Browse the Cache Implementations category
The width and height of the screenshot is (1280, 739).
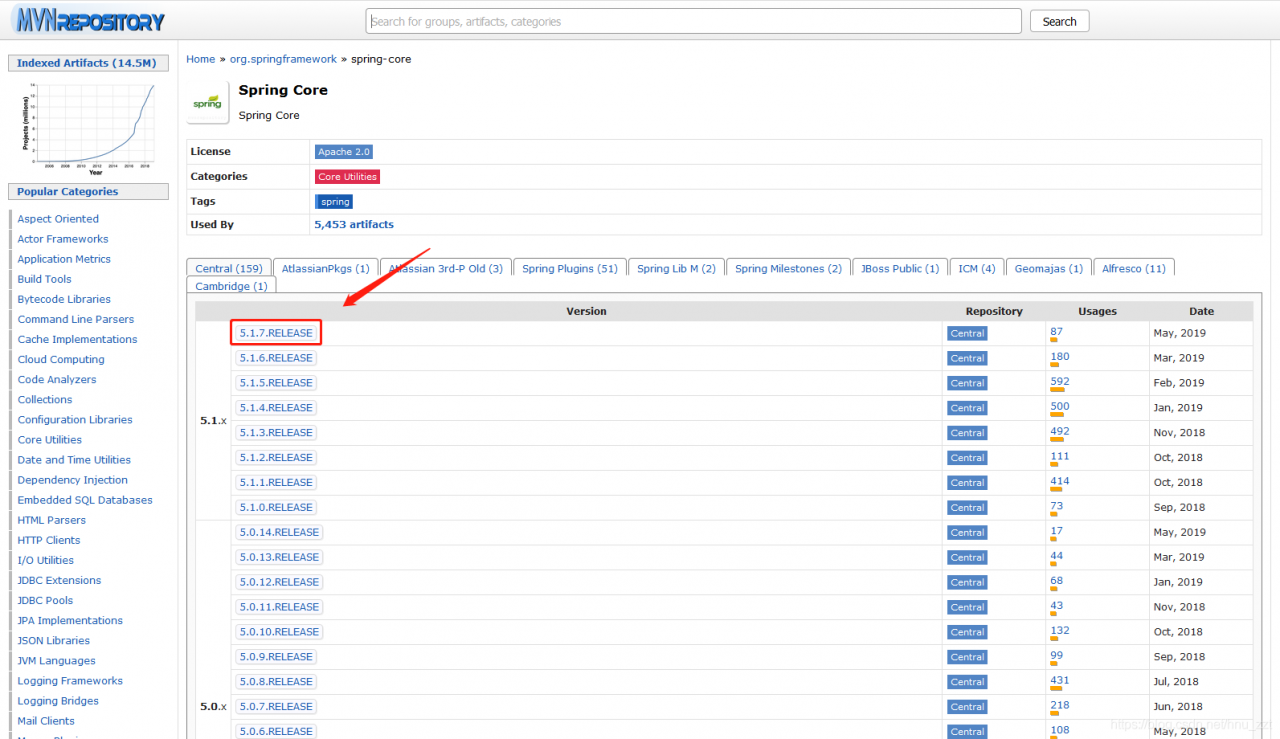click(x=77, y=339)
